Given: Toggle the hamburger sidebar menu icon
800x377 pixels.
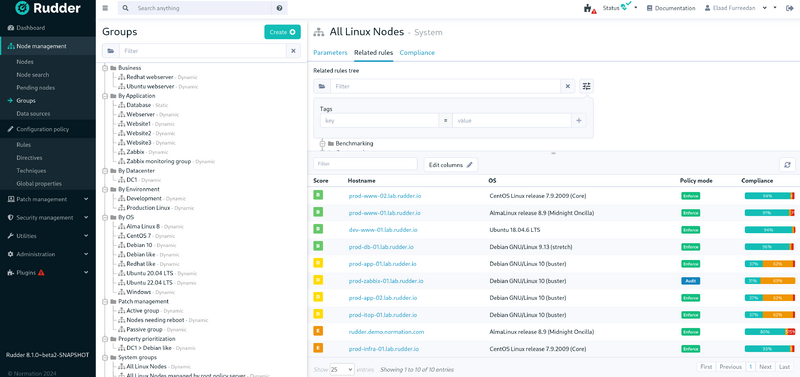Looking at the screenshot, I should click(105, 8).
